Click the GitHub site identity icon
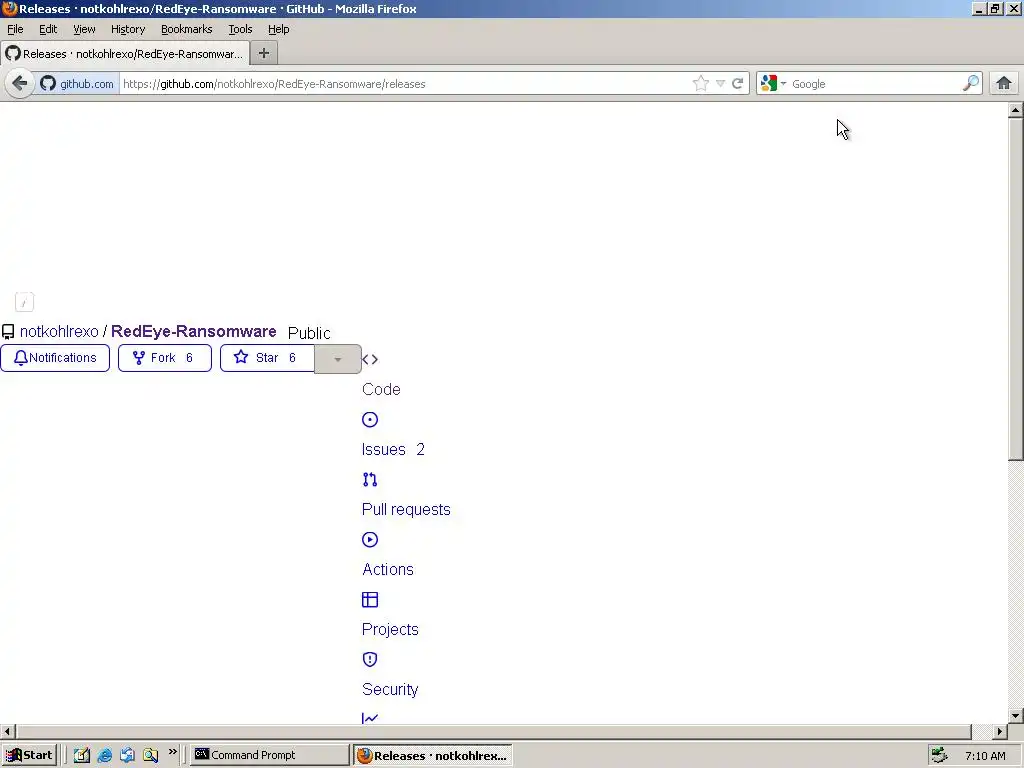 [48, 84]
